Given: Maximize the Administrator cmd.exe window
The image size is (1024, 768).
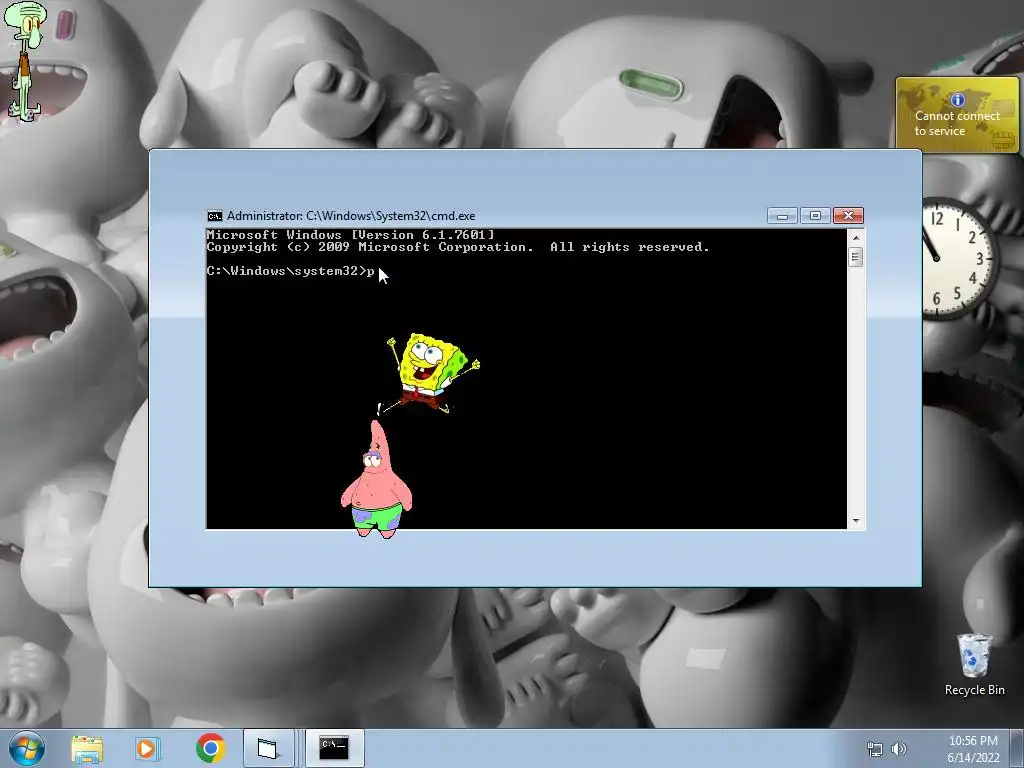Looking at the screenshot, I should [x=814, y=216].
